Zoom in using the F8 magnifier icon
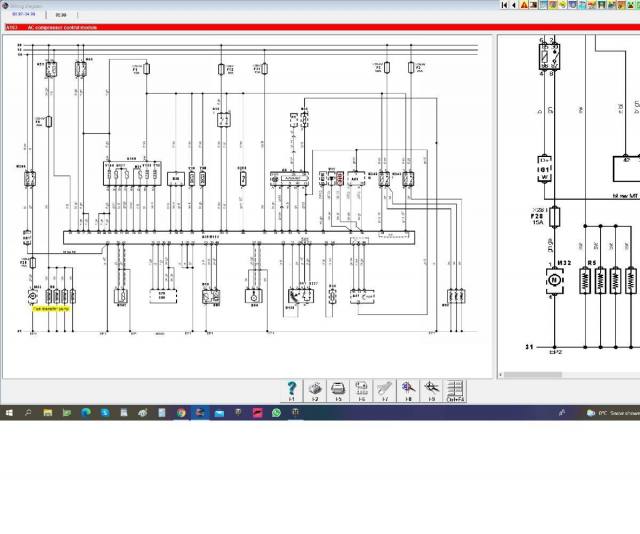Image resolution: width=640 pixels, height=534 pixels. pyautogui.click(x=408, y=388)
